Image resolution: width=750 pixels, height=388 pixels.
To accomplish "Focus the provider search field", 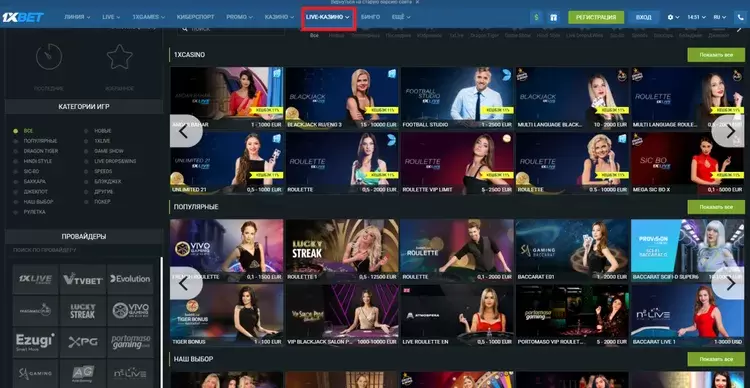I will tap(84, 250).
